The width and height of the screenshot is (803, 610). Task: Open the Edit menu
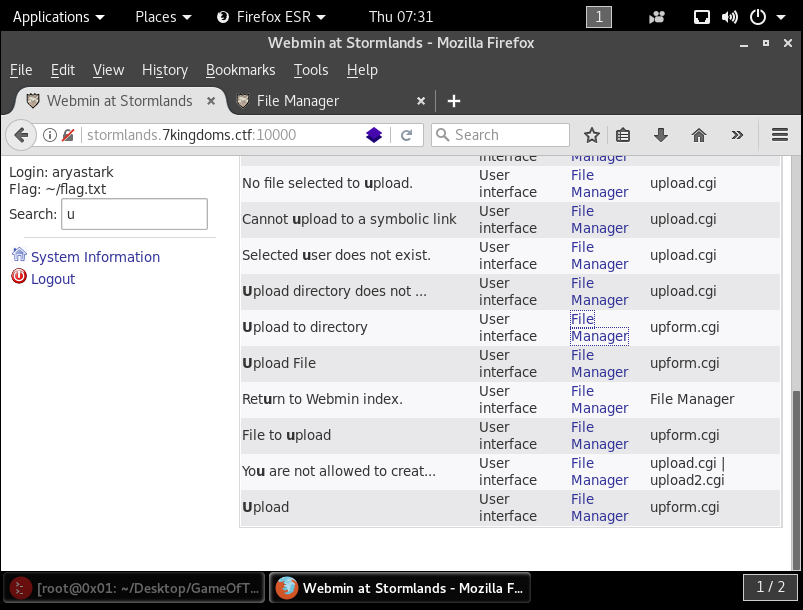click(x=62, y=70)
